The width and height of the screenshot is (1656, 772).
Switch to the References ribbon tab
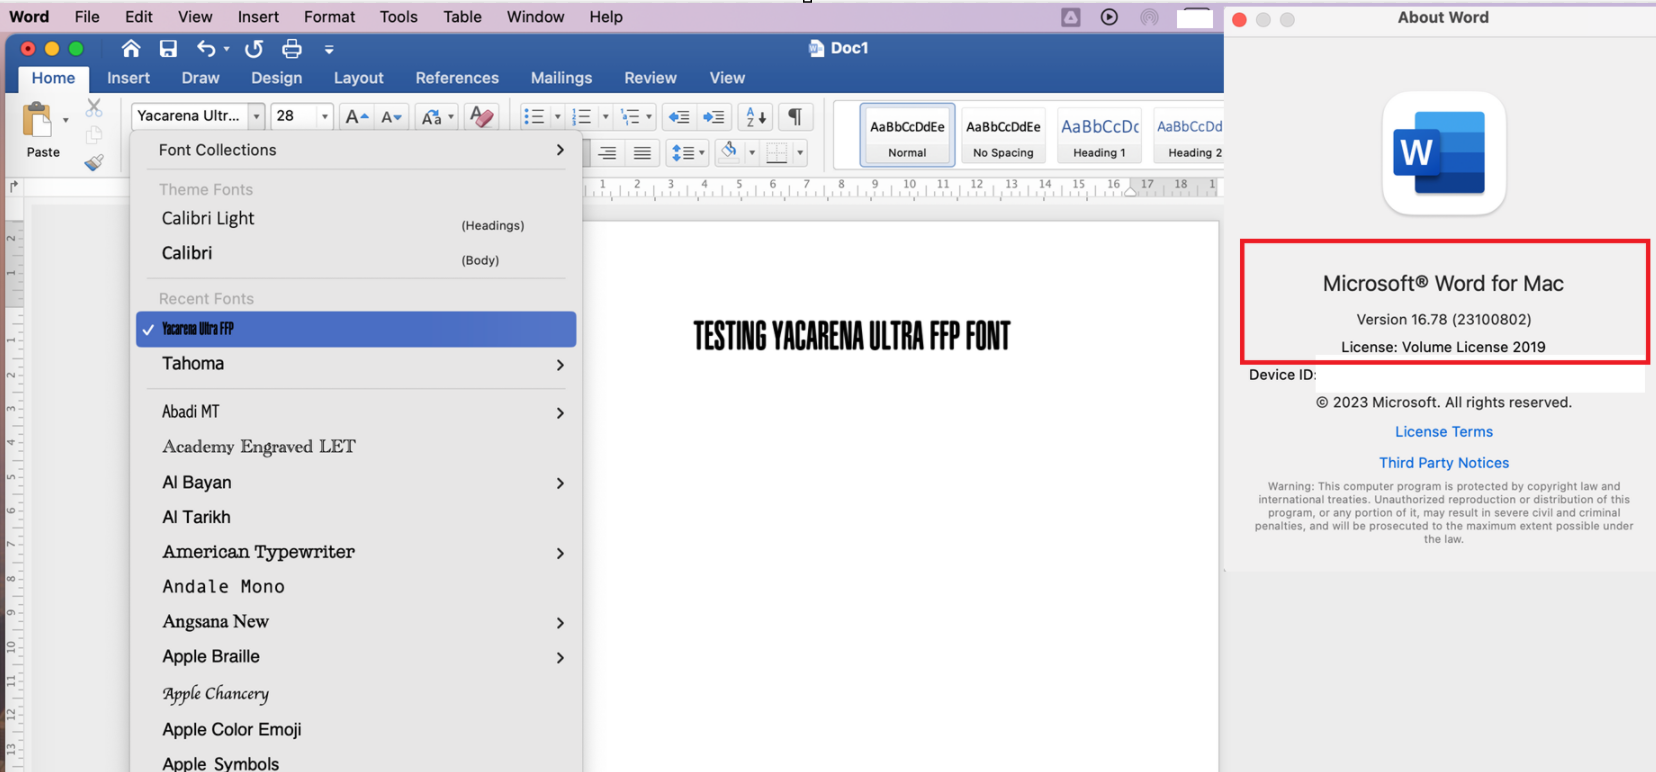pyautogui.click(x=457, y=78)
